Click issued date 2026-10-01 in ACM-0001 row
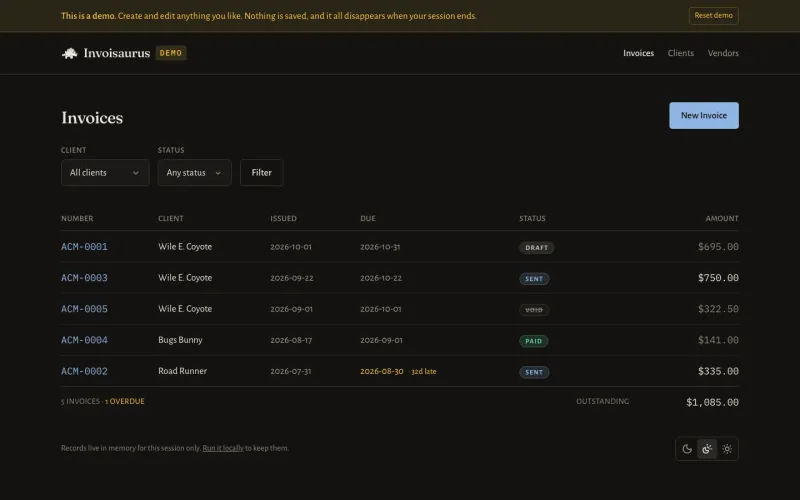 [x=291, y=247]
